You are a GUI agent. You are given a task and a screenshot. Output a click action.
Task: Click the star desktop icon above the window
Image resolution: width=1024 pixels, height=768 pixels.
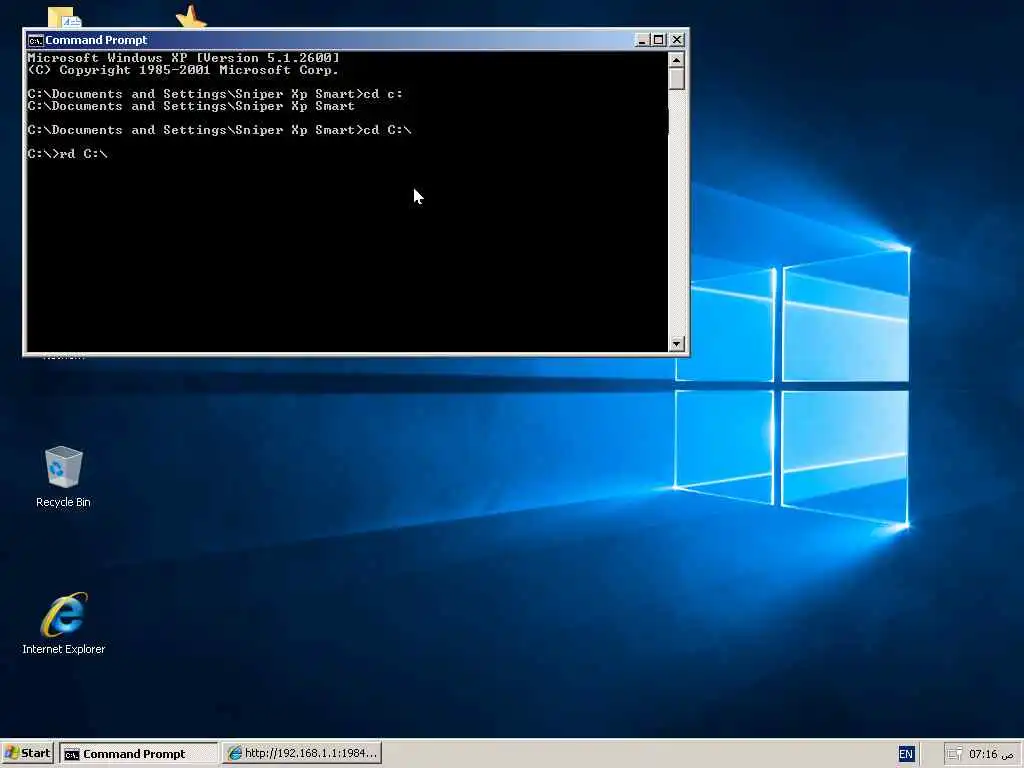(x=191, y=17)
